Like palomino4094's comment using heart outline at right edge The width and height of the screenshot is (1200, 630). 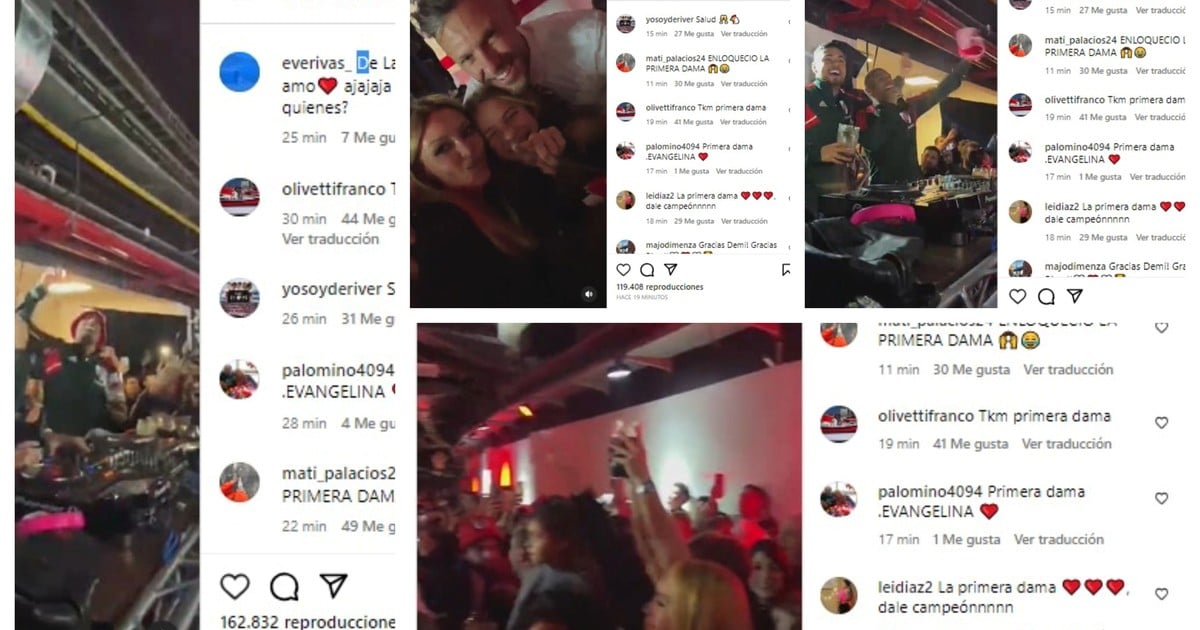pos(1161,498)
